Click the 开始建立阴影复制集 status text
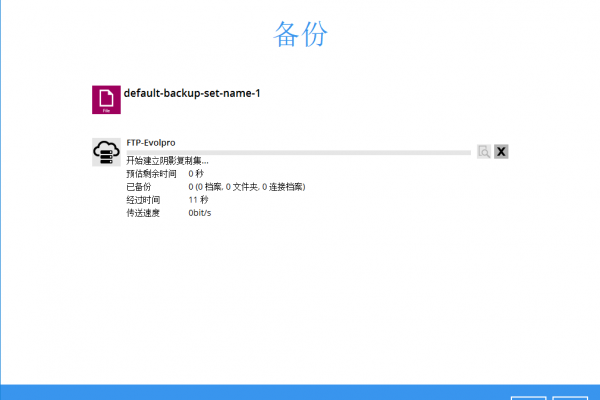The image size is (600, 400). pos(168,161)
